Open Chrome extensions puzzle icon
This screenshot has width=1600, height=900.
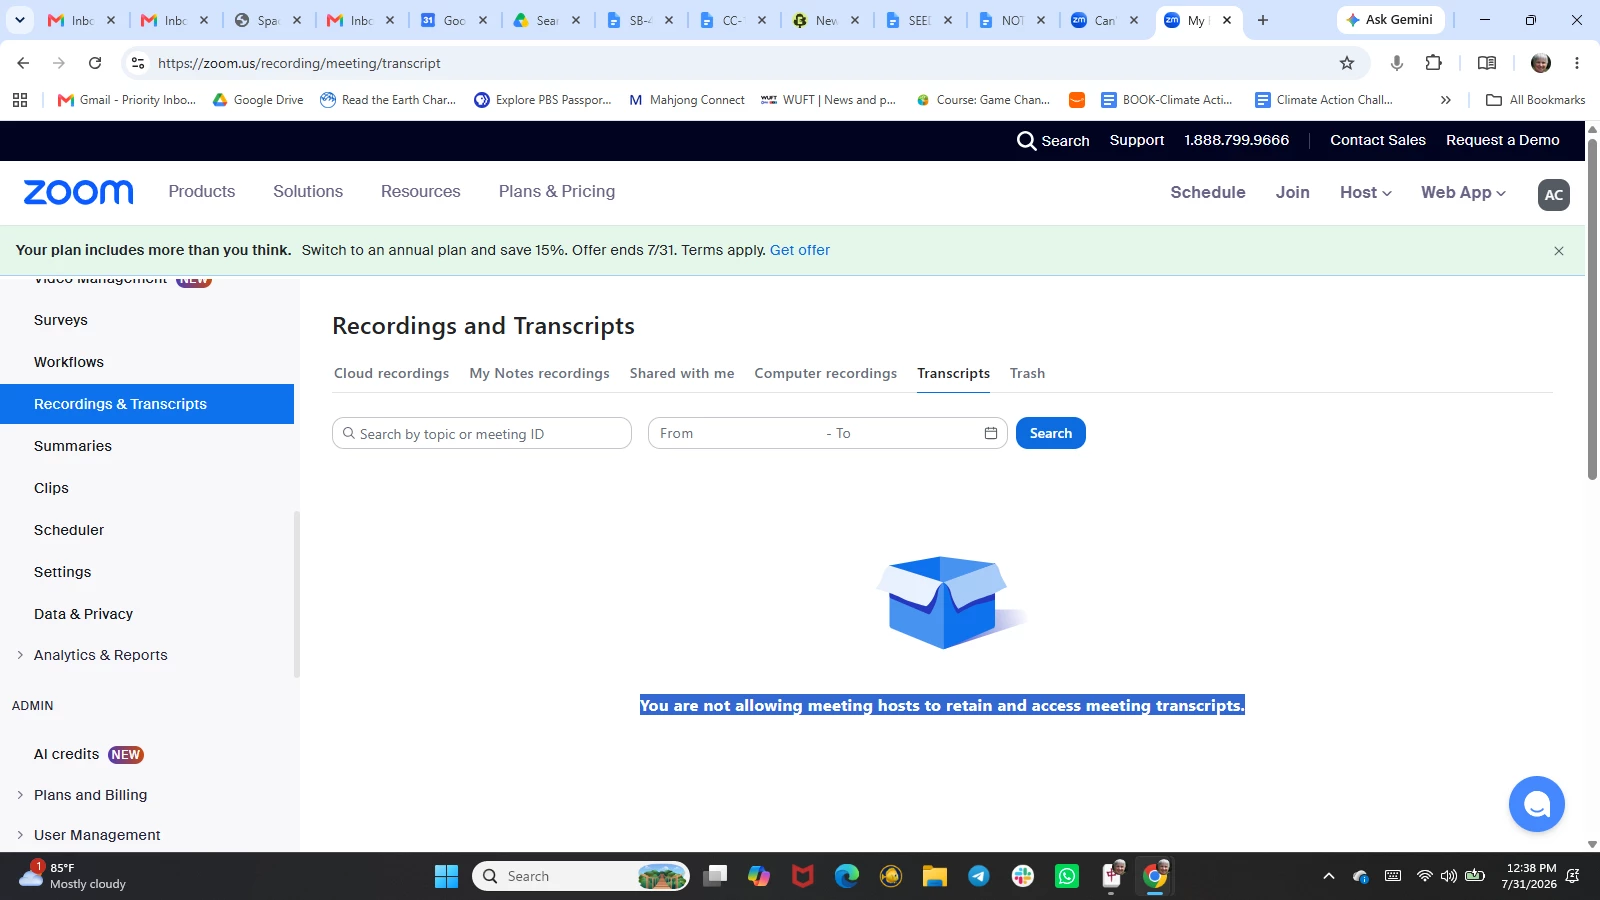click(1433, 63)
